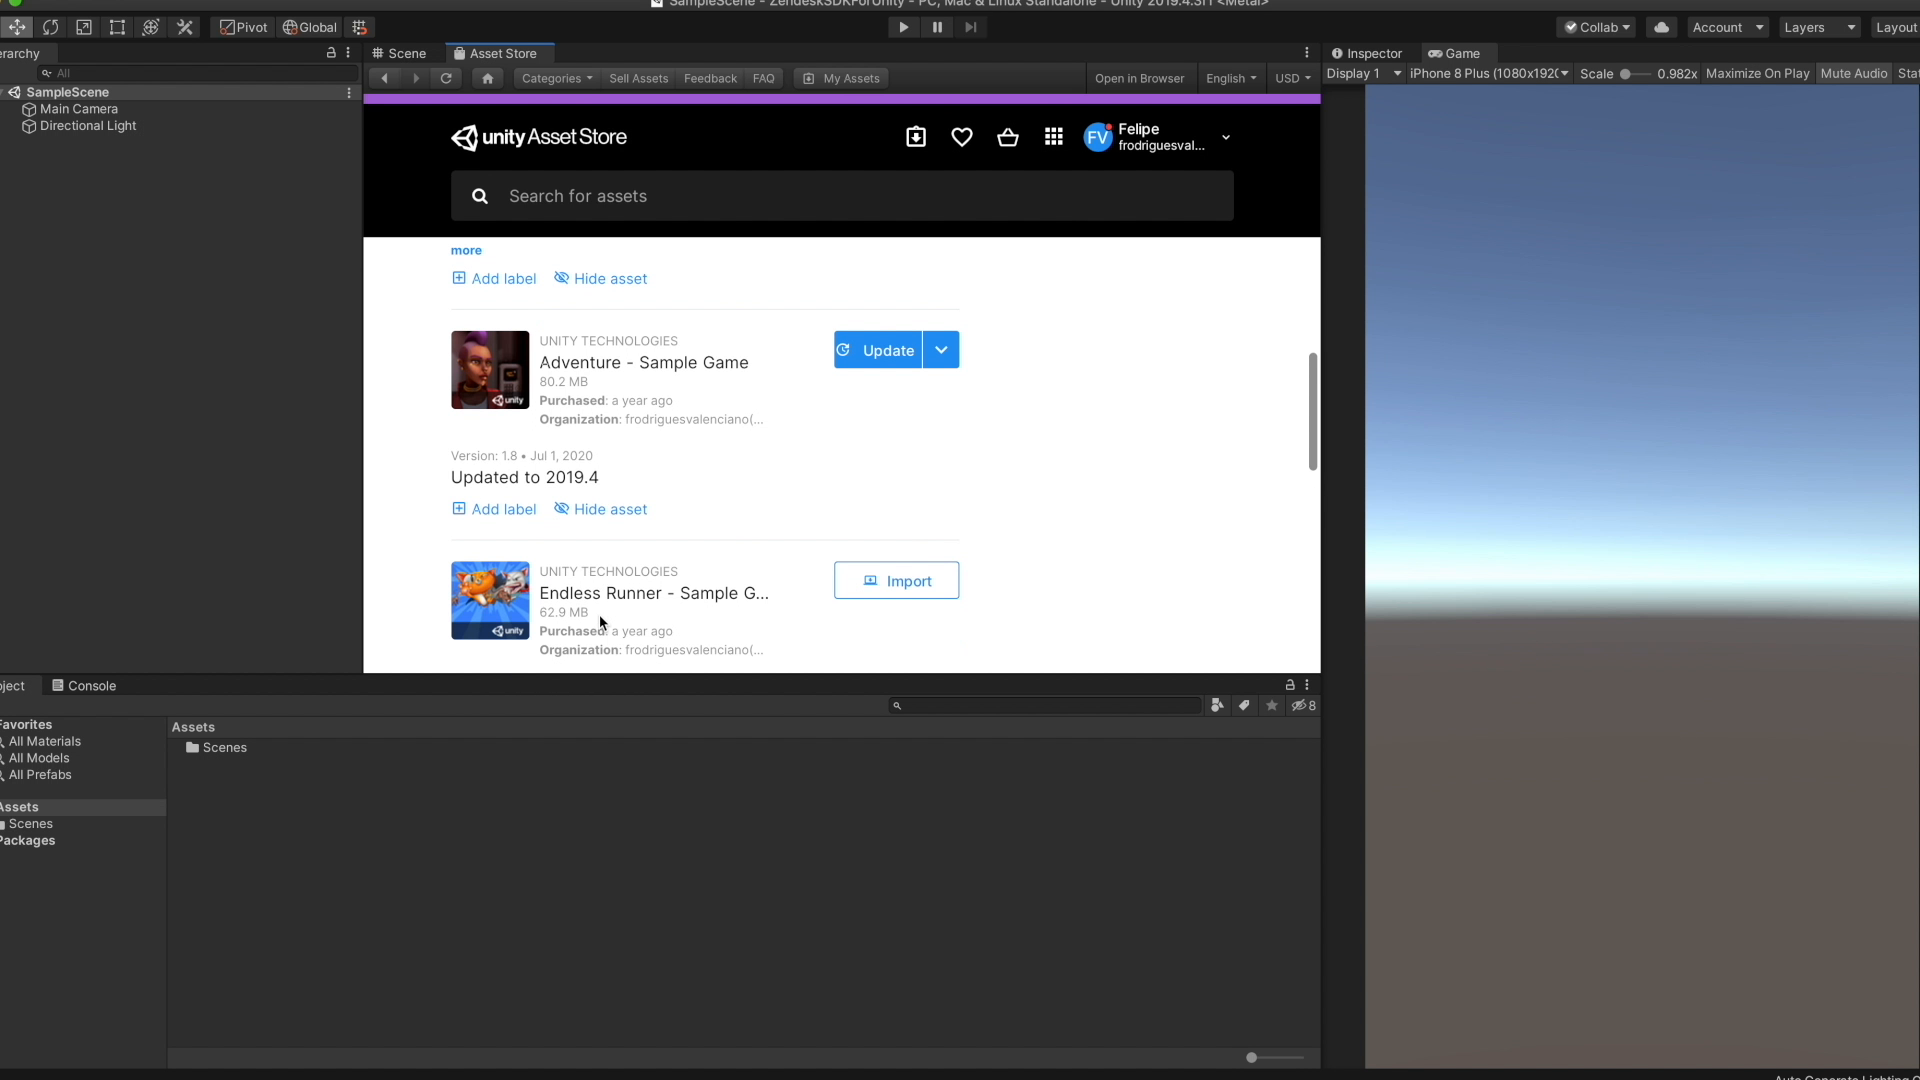Select the Scale tool
The height and width of the screenshot is (1080, 1920).
[x=84, y=27]
